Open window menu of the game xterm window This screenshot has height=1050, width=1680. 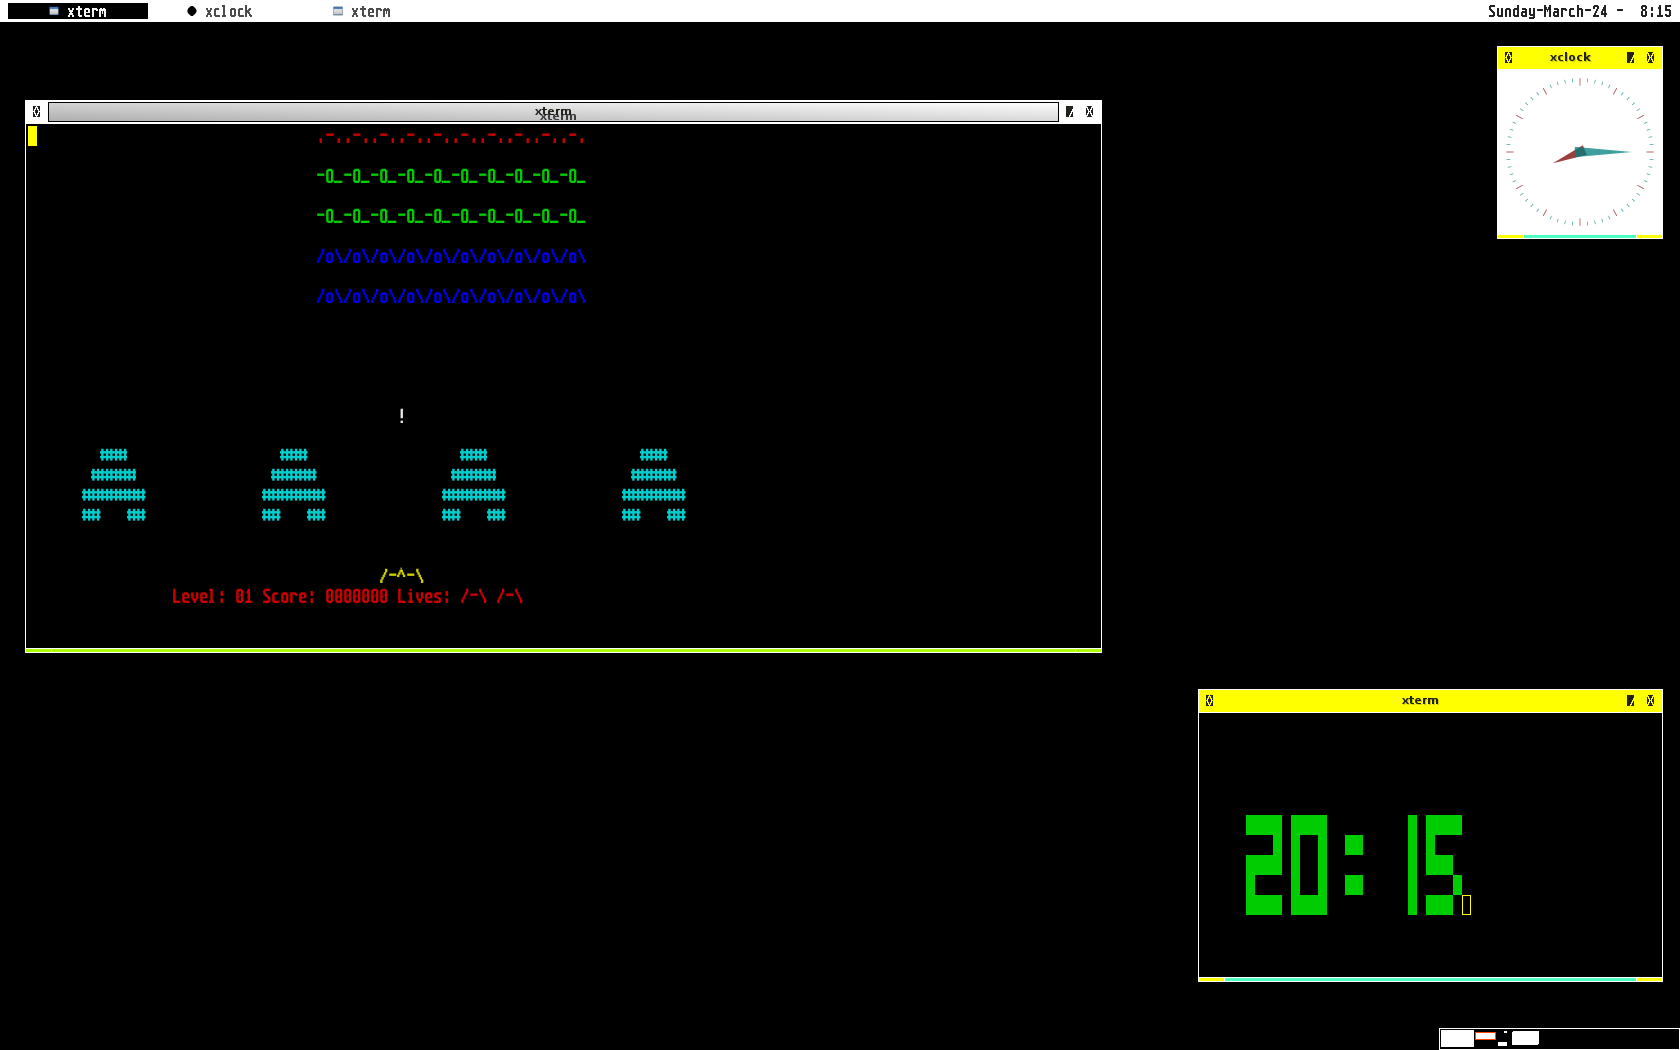(x=36, y=112)
